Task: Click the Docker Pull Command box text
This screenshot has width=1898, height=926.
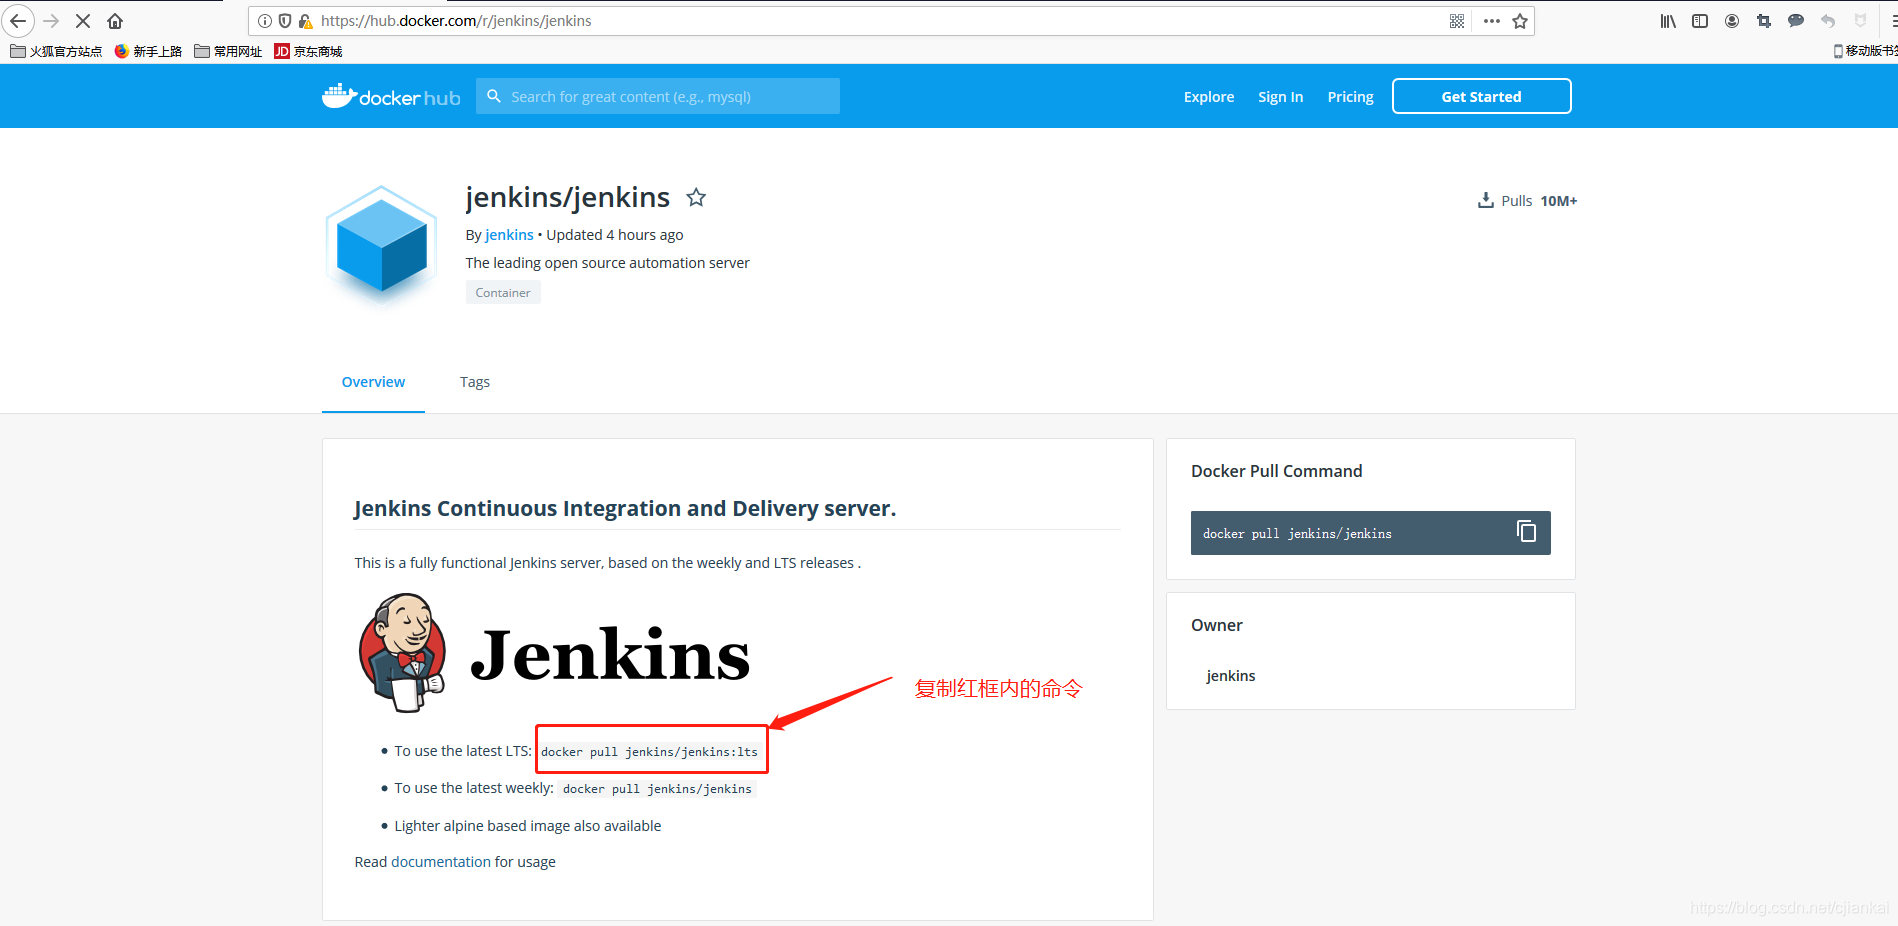Action: tap(1297, 534)
